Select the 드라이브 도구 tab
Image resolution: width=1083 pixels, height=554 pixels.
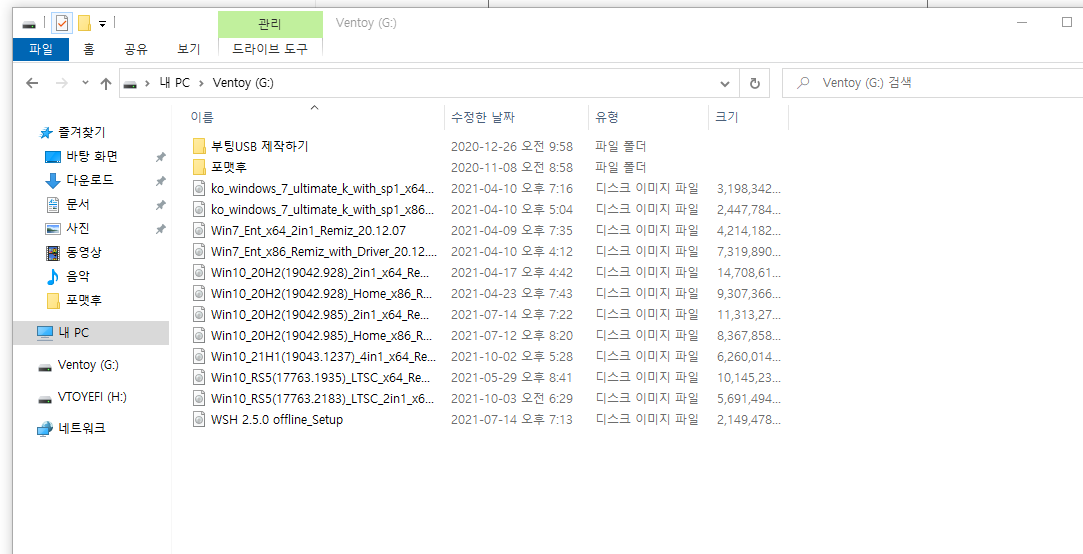tap(269, 49)
